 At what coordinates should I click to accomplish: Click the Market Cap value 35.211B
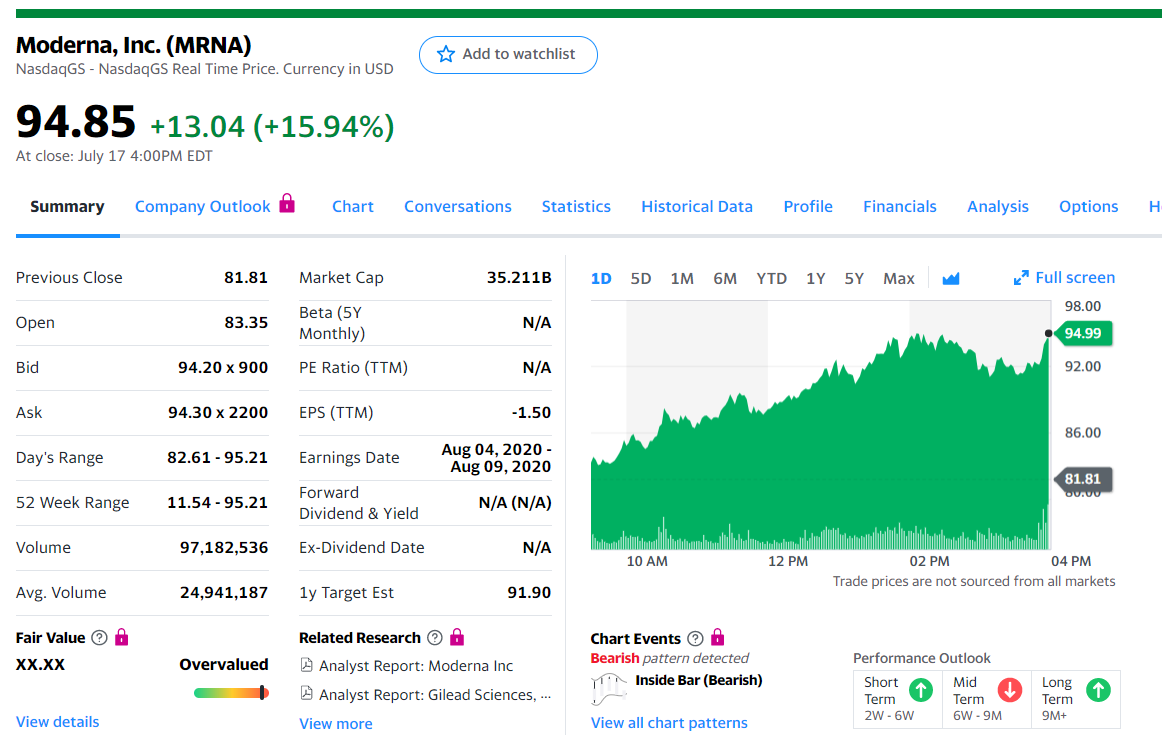point(519,278)
